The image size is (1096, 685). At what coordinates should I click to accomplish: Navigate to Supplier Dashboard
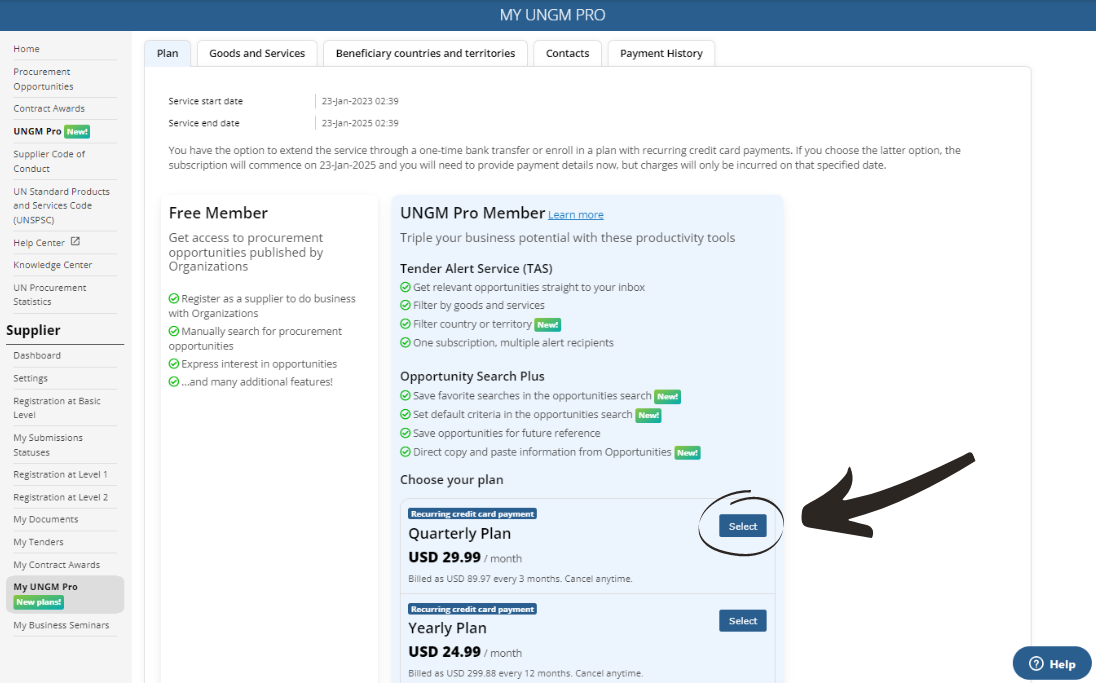point(37,356)
